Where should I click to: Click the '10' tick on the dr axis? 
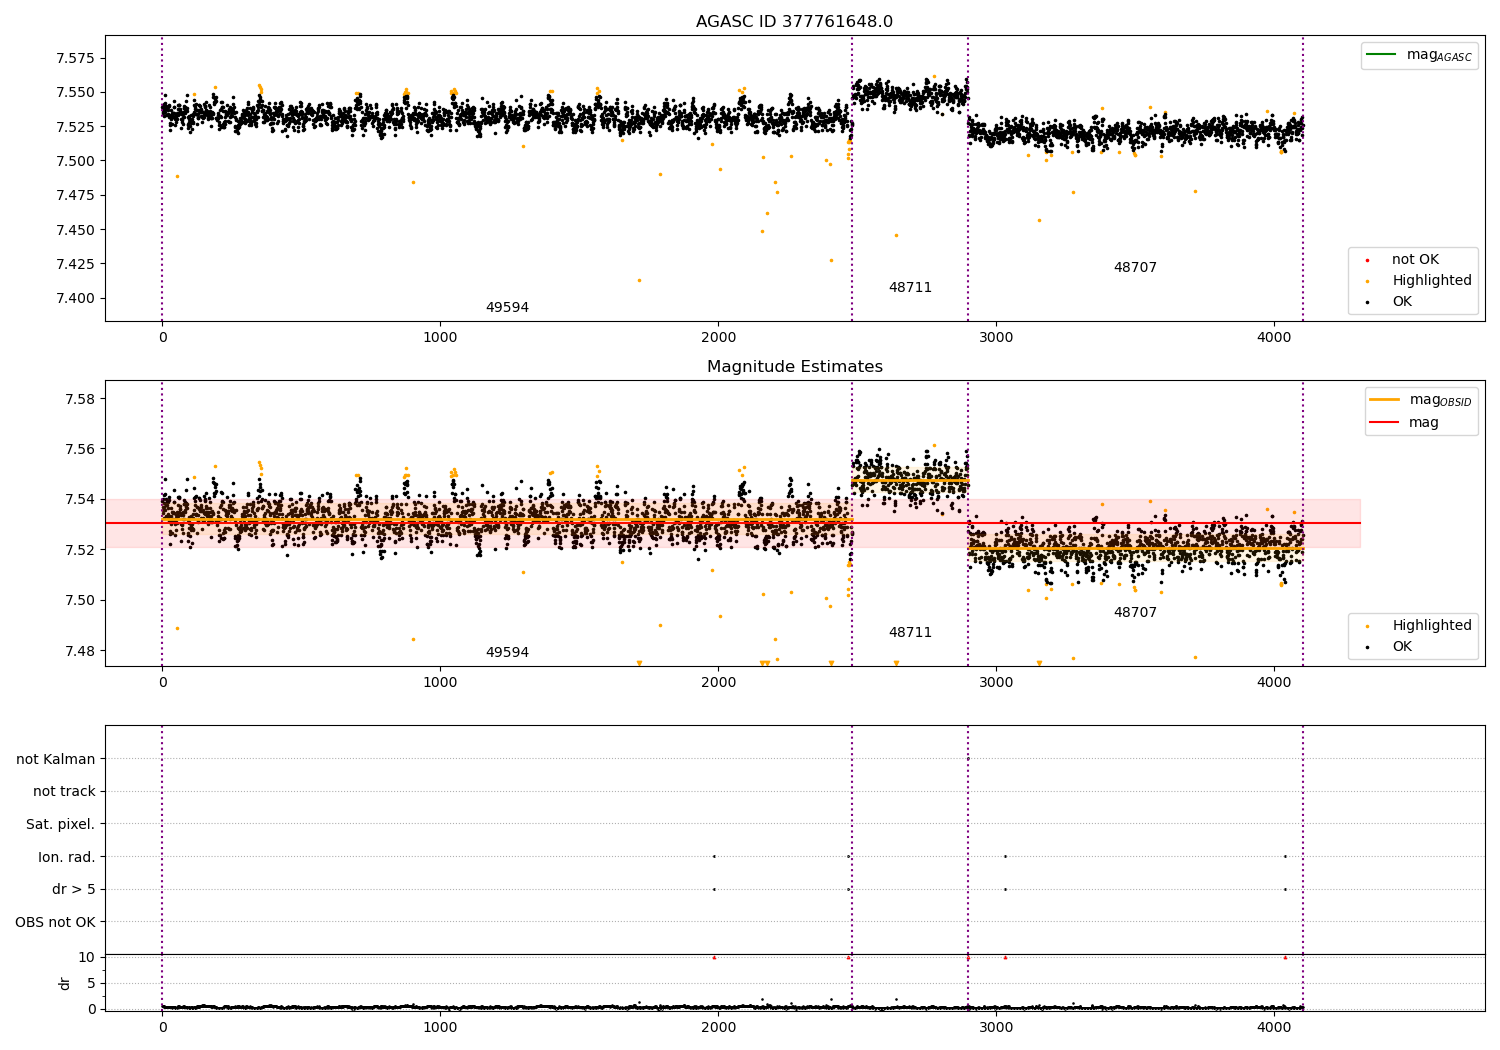coord(87,957)
